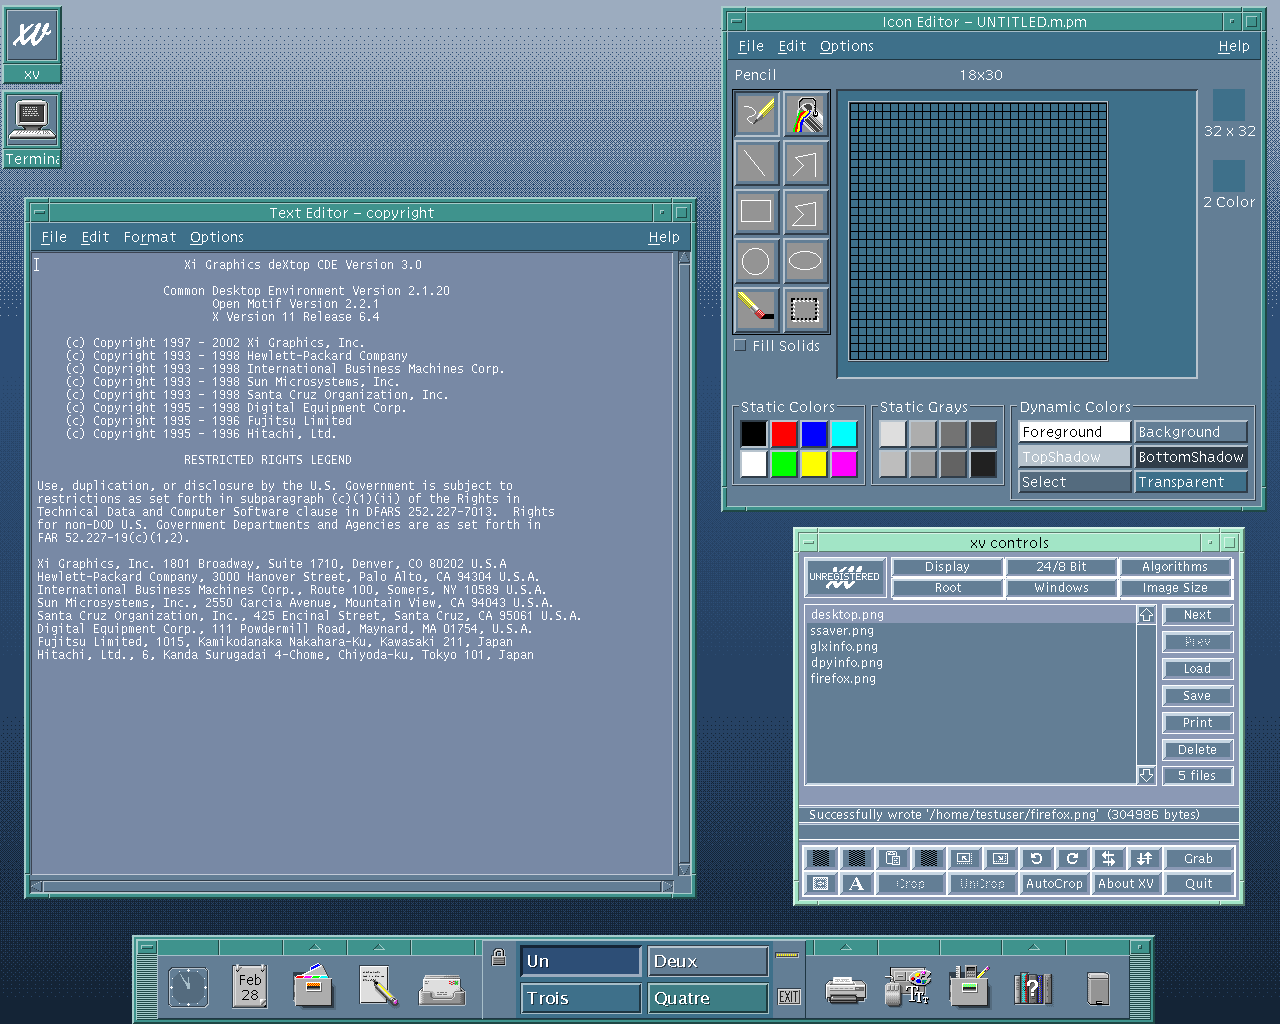Open the xv Windows menu button

point(1061,588)
